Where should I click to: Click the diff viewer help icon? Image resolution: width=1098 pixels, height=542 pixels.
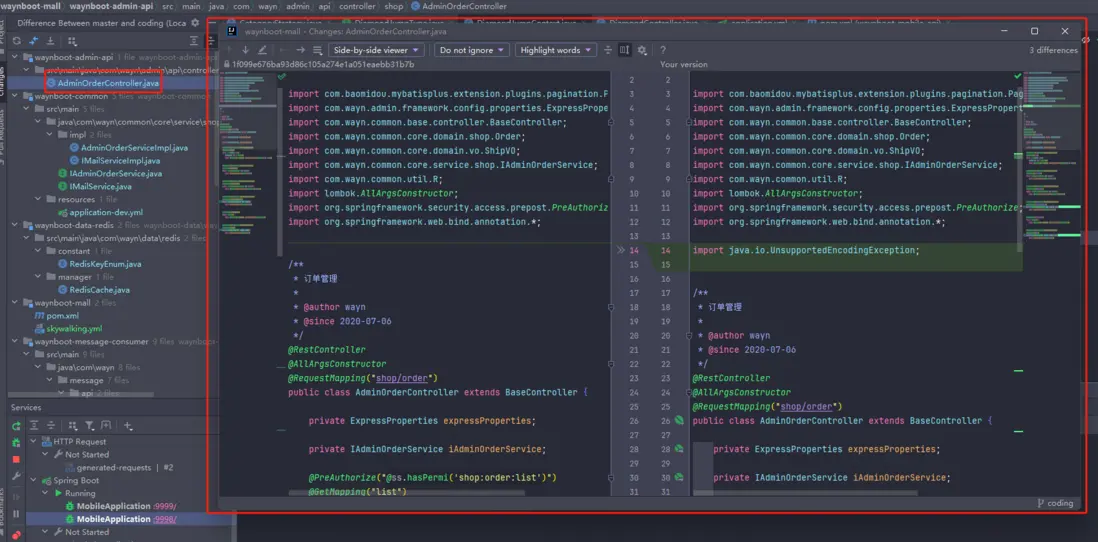[x=662, y=50]
